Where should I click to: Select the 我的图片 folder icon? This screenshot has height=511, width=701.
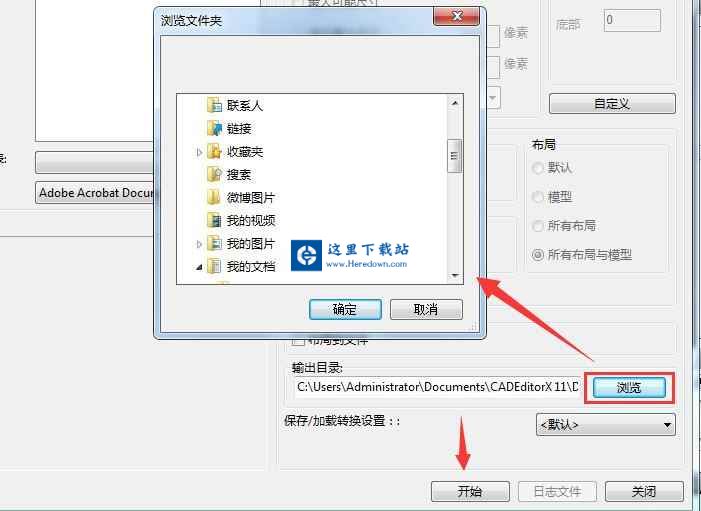click(214, 244)
